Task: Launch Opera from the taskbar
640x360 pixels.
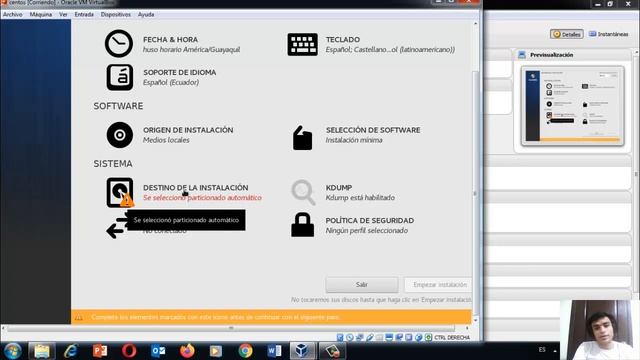Action: (129, 351)
